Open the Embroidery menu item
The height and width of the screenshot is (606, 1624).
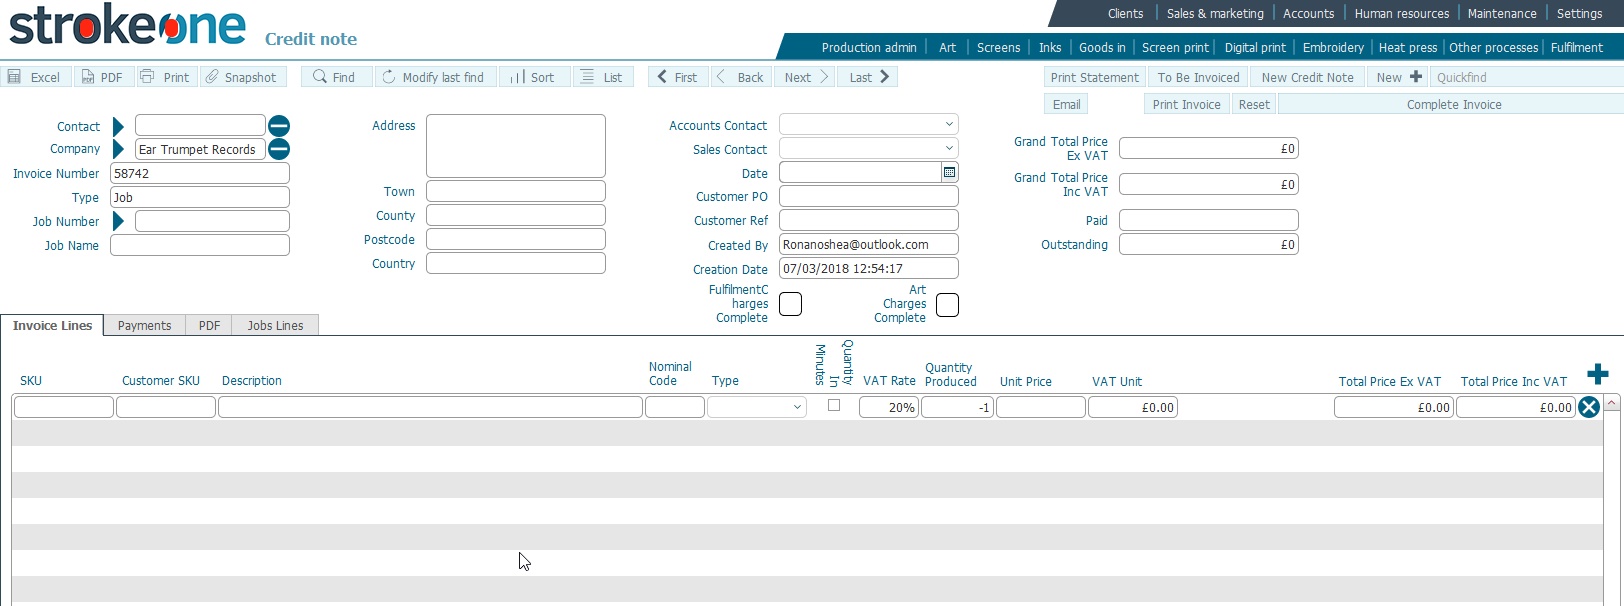pos(1332,48)
